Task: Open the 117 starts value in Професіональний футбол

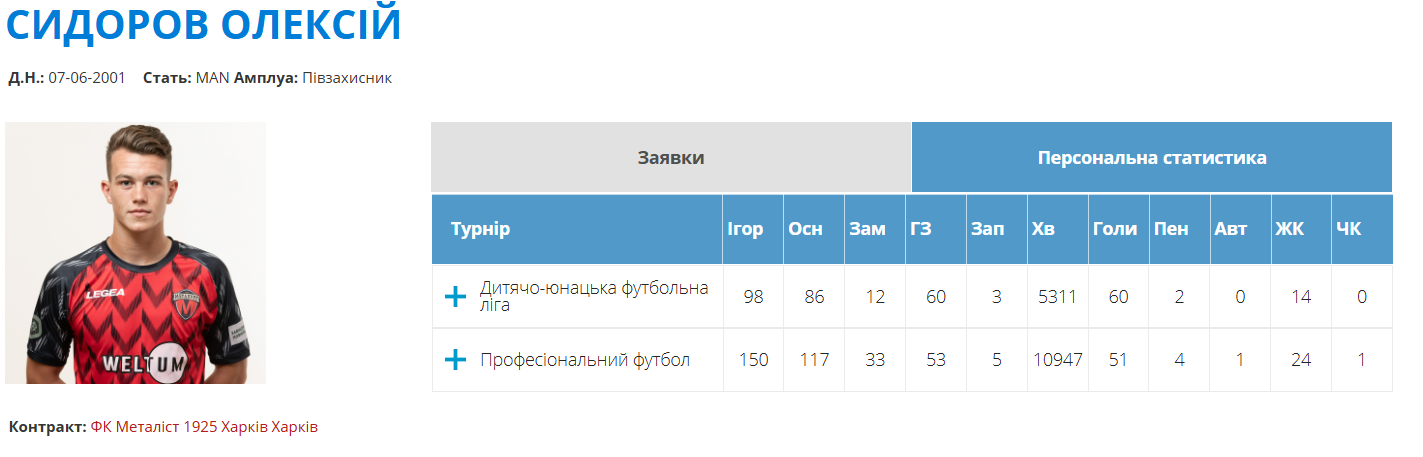Action: coord(814,360)
